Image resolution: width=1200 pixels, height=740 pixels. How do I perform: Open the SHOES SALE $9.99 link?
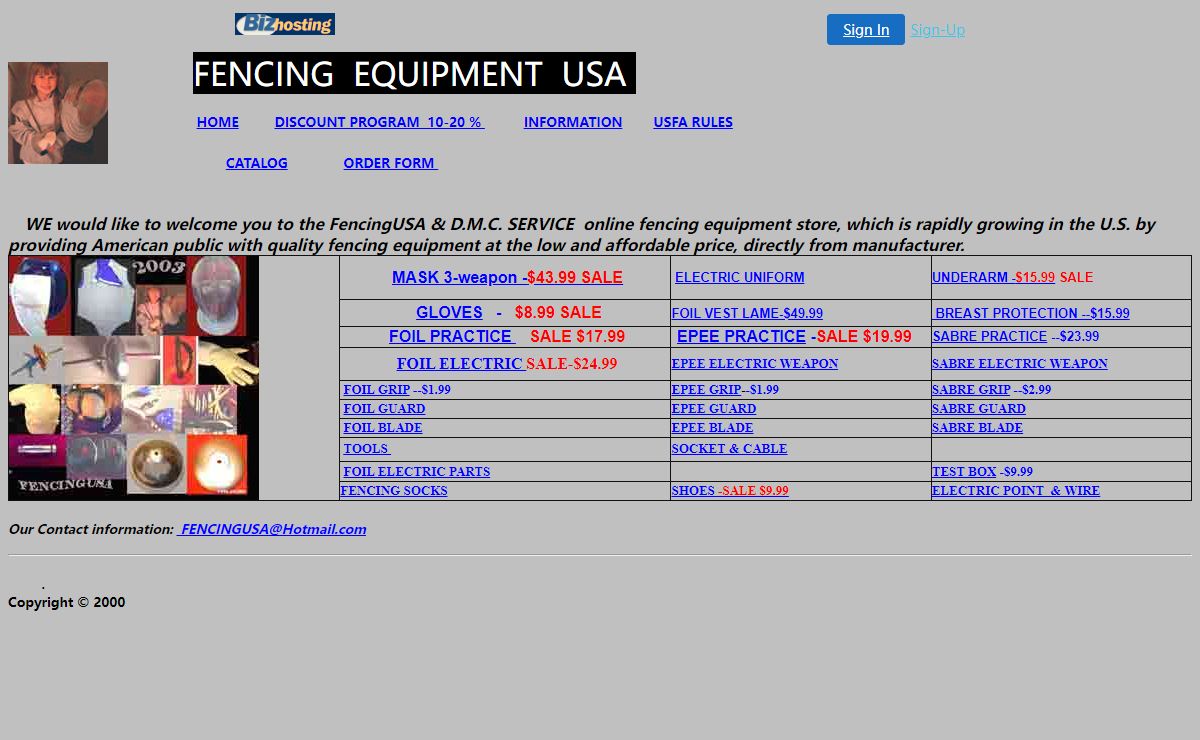point(730,491)
